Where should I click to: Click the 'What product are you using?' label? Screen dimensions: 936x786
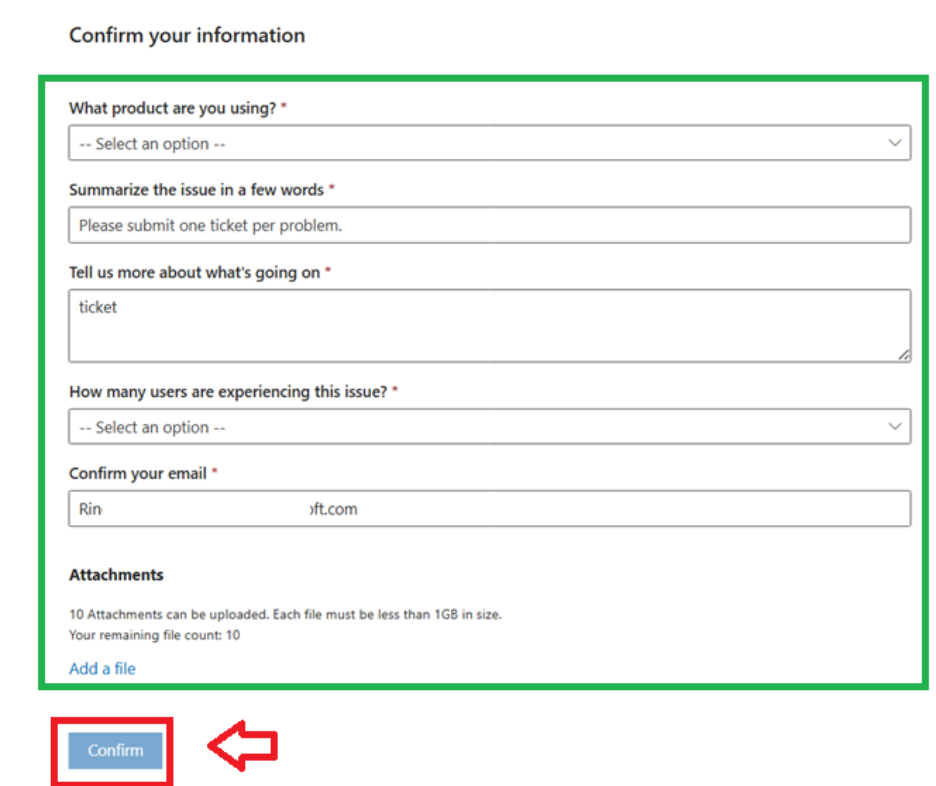pyautogui.click(x=173, y=108)
